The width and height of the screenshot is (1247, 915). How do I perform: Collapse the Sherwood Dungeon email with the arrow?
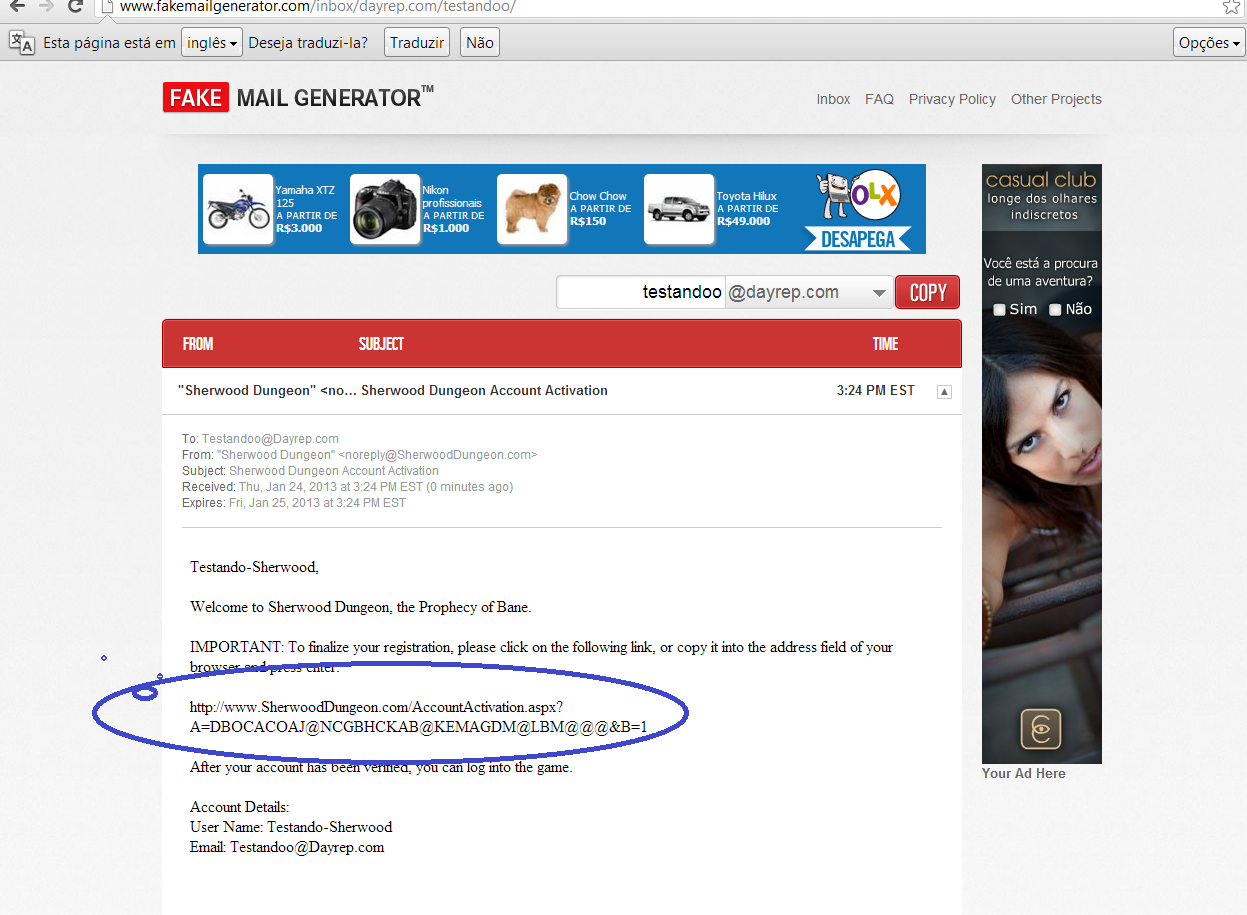[944, 392]
